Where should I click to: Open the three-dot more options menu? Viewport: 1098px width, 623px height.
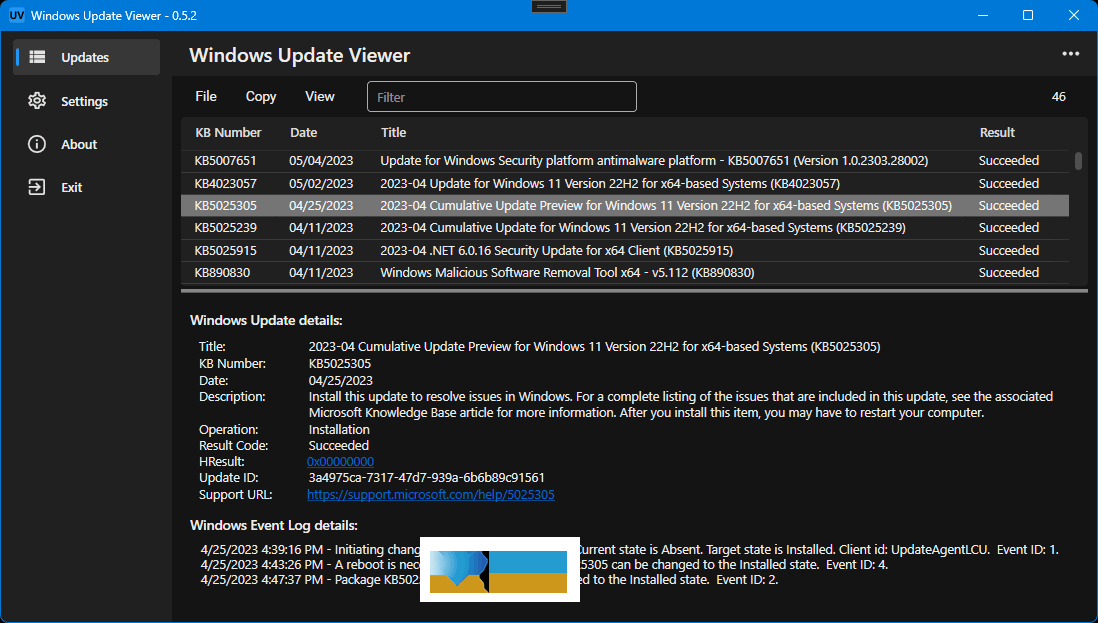(x=1071, y=55)
